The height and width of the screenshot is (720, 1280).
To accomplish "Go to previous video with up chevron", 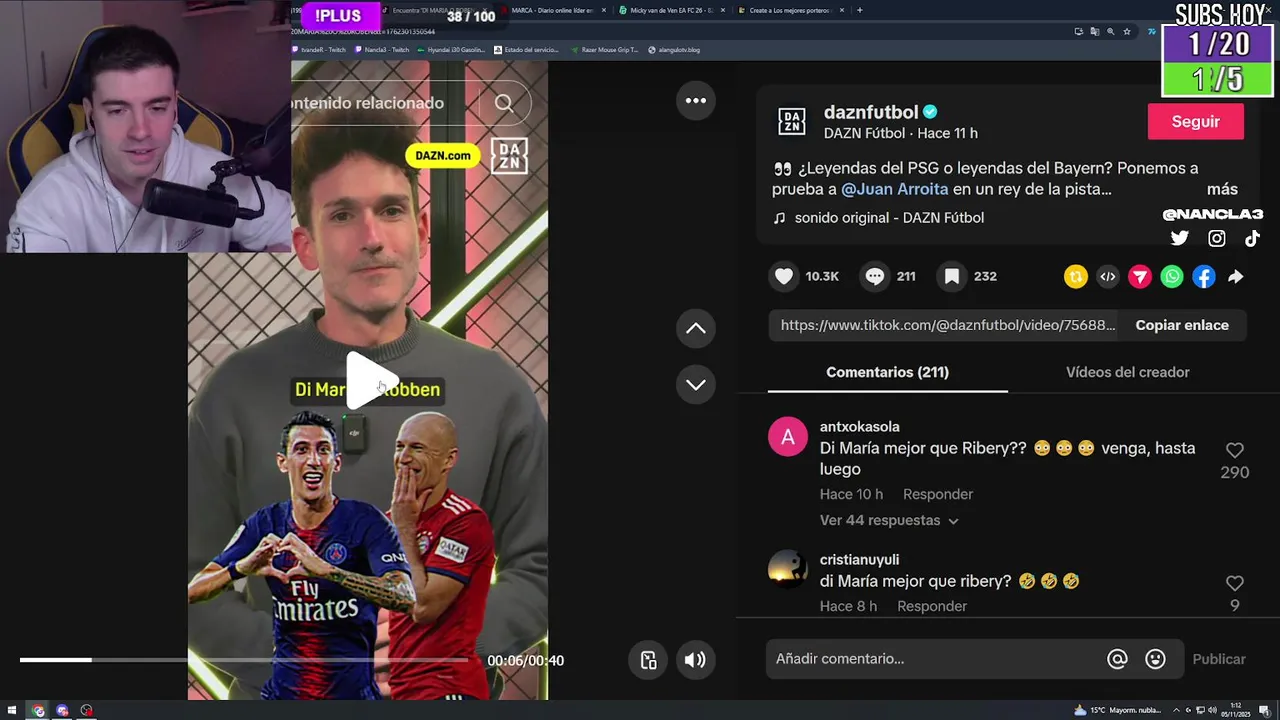I will point(696,328).
